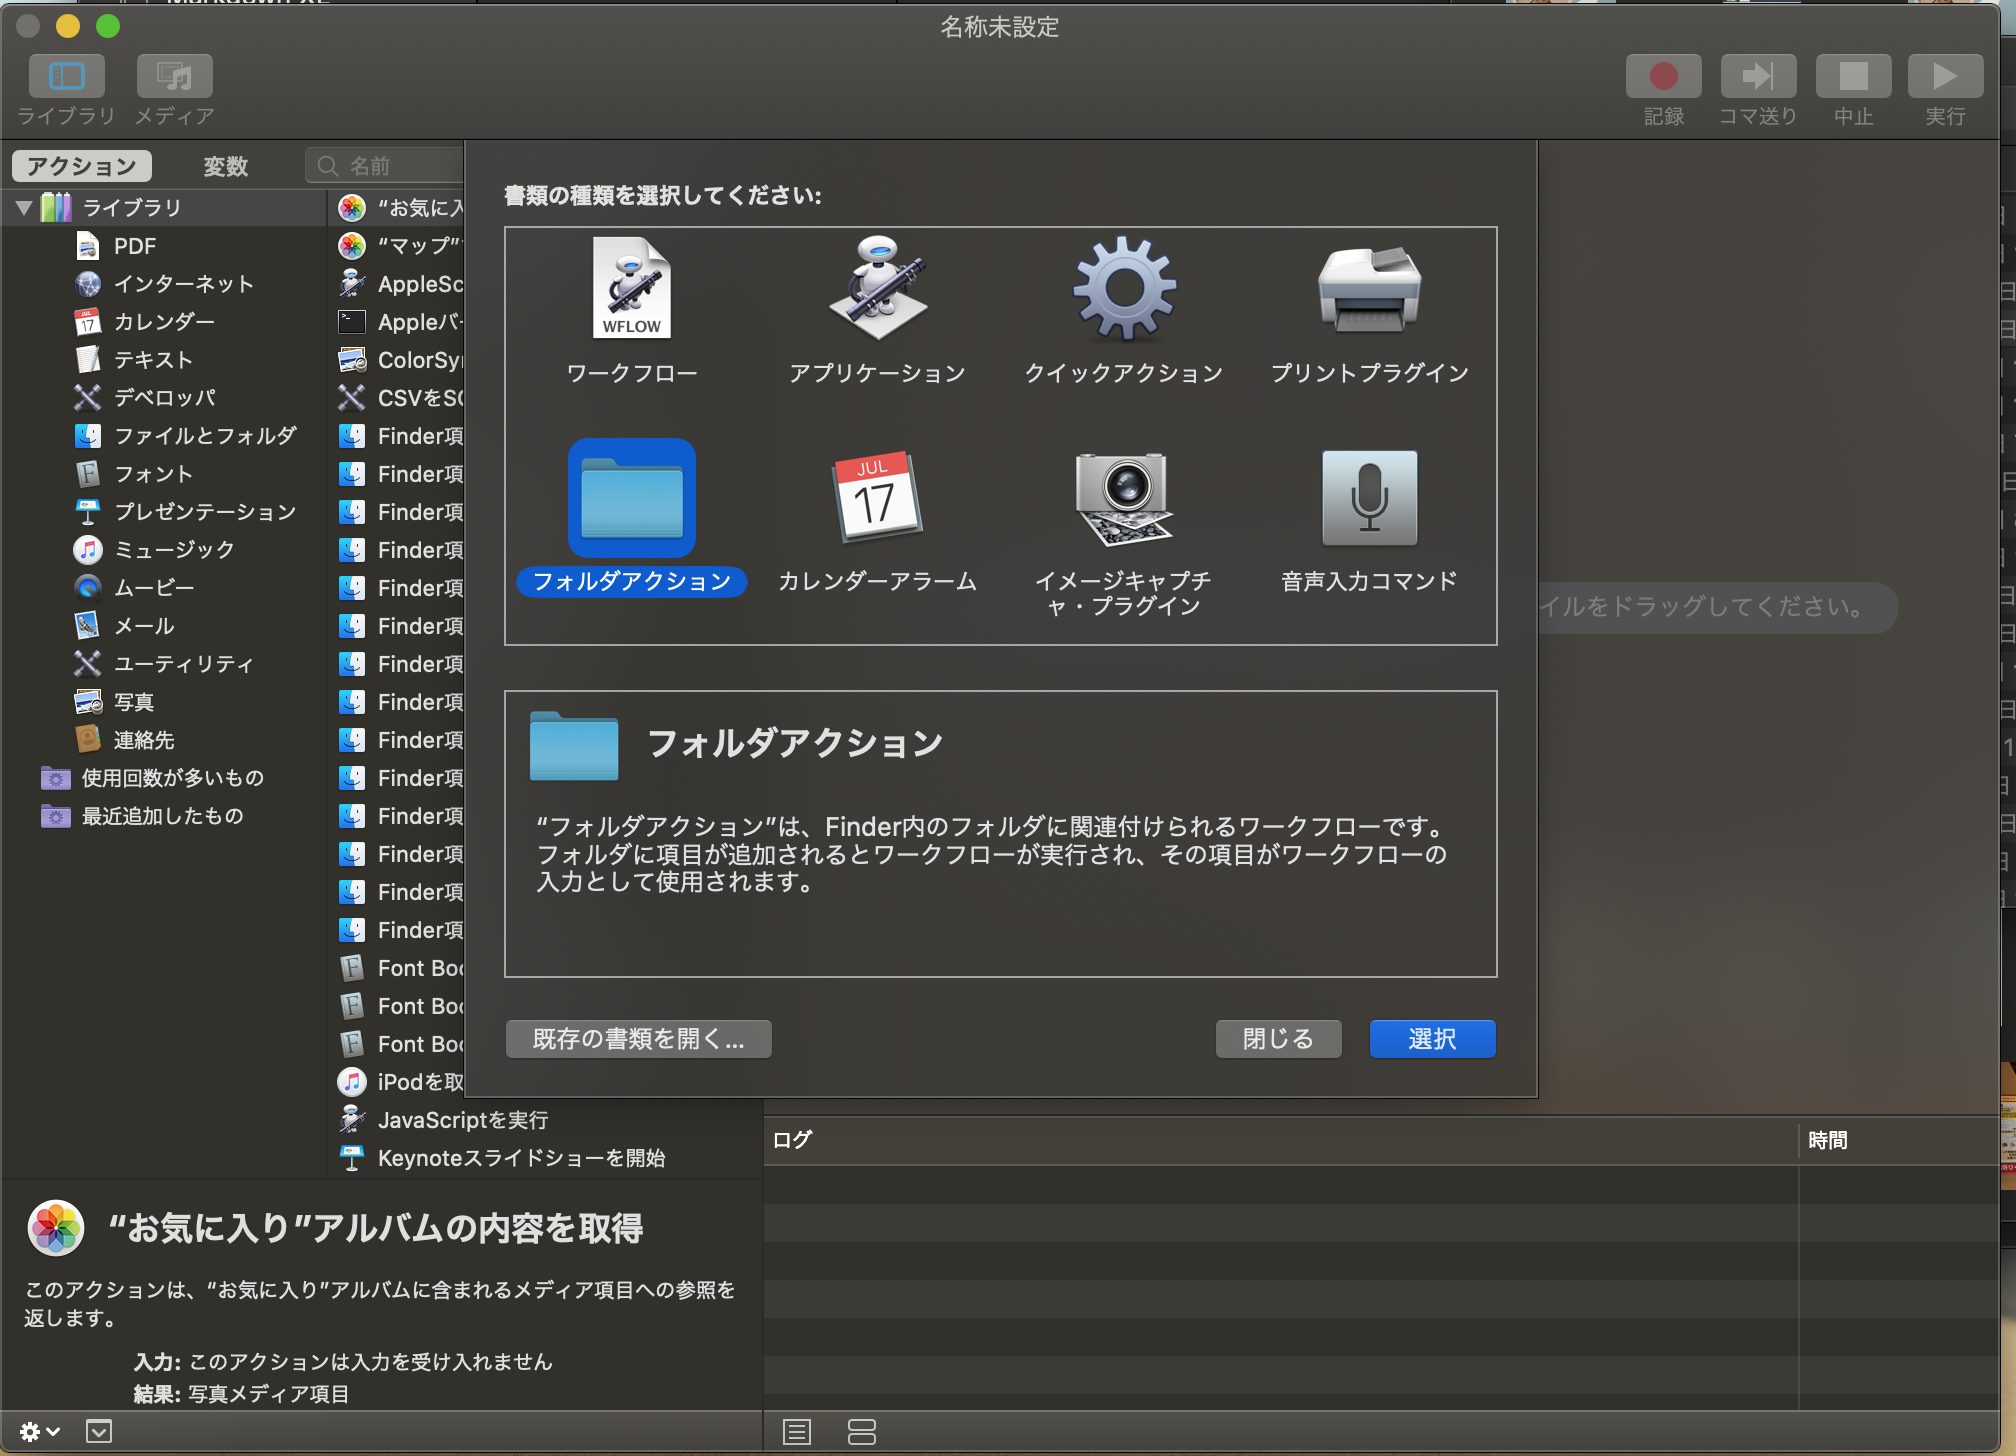Focus the 名前 search field
2016x1456 pixels.
[x=386, y=166]
